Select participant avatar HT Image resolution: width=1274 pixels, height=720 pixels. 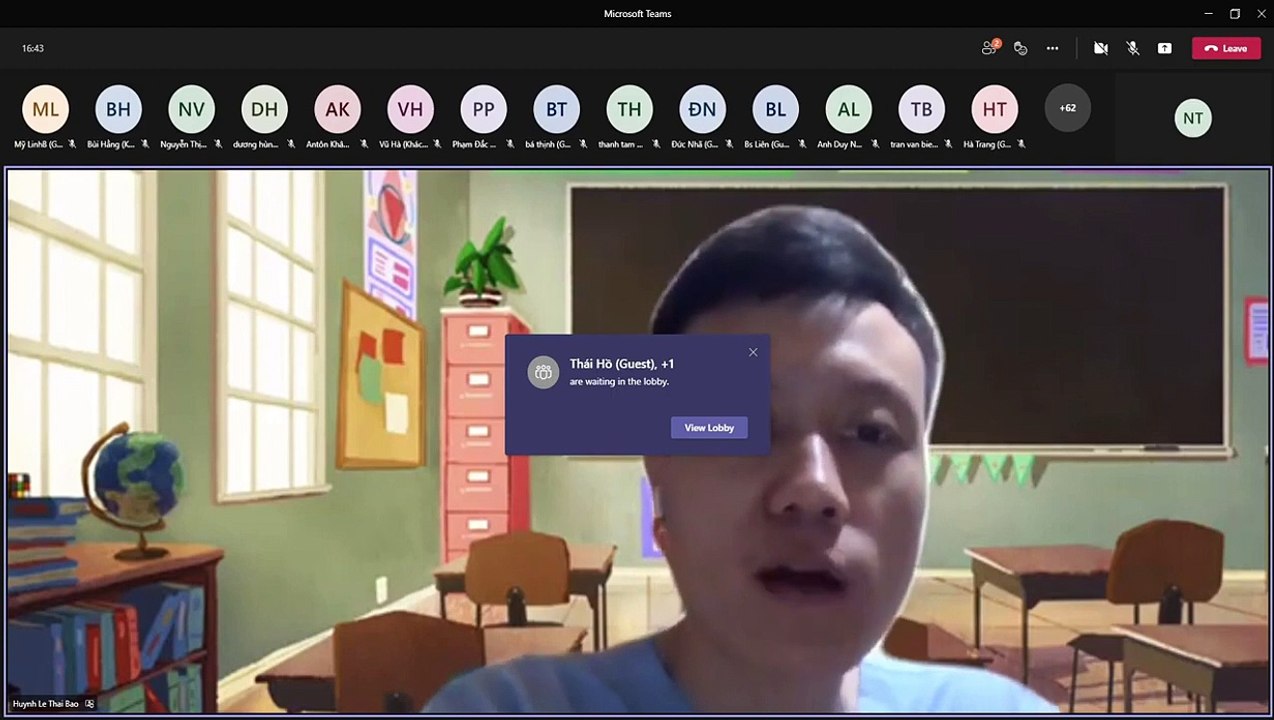994,110
